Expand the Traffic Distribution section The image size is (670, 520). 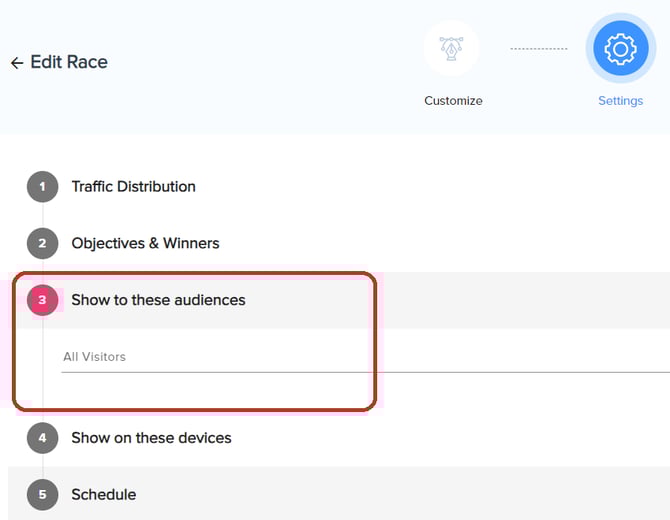[x=133, y=187]
